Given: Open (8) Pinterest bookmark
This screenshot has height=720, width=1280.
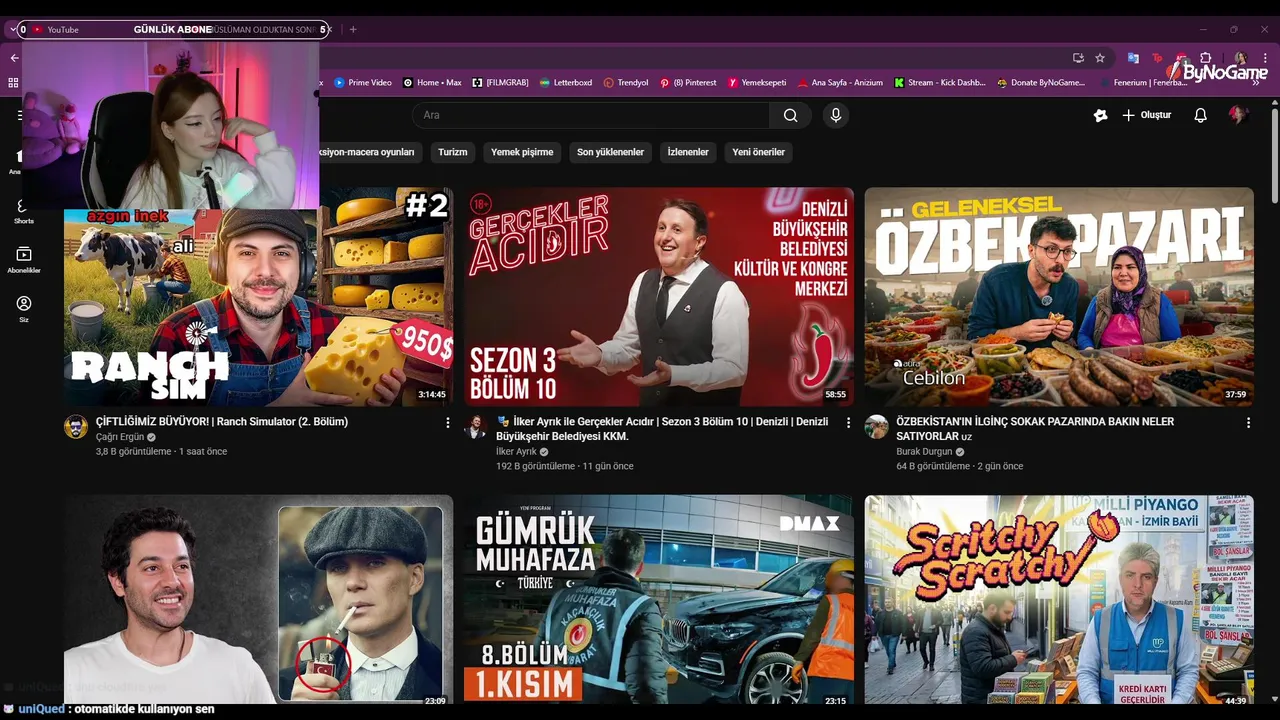Looking at the screenshot, I should coord(688,83).
